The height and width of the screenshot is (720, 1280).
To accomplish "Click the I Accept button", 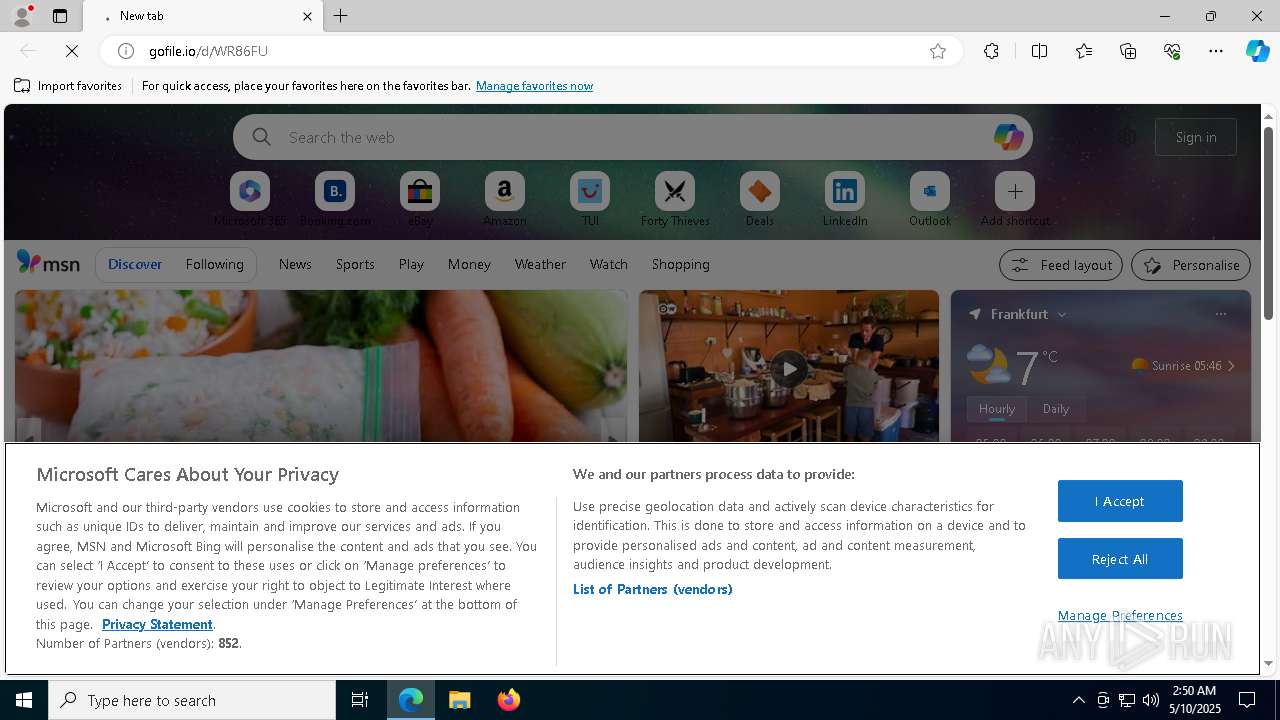I will (1120, 501).
